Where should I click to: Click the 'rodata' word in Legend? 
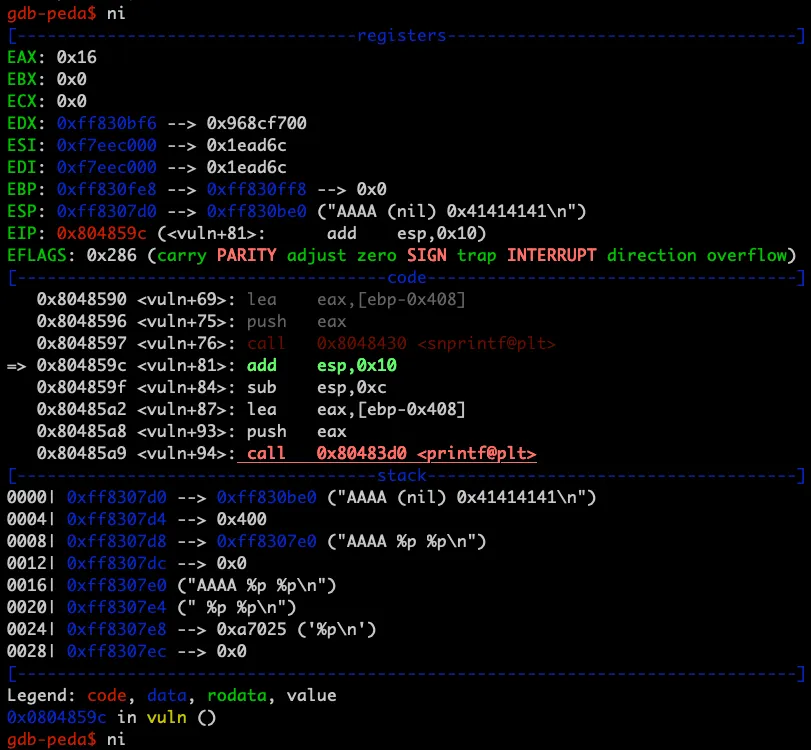tap(236, 695)
